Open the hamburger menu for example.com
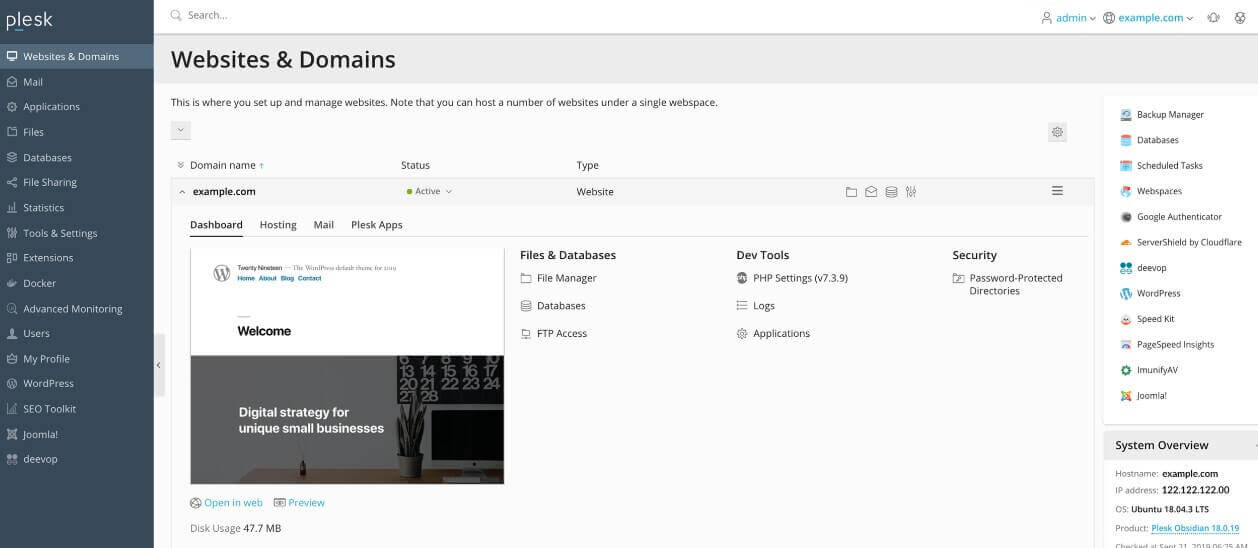The height and width of the screenshot is (548, 1258). (x=1057, y=191)
